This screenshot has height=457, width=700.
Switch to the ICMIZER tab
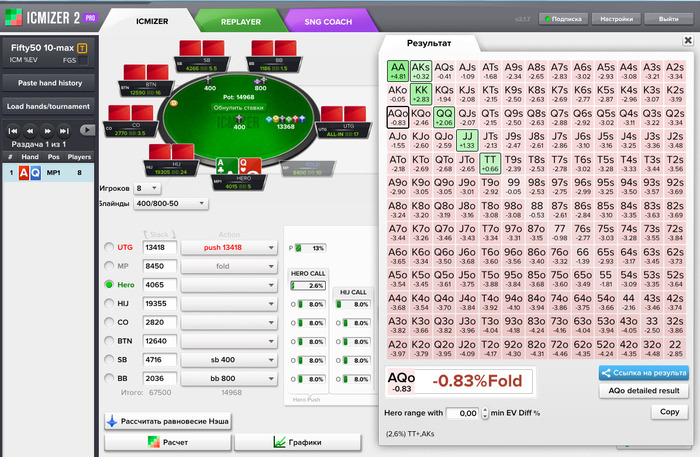(152, 21)
